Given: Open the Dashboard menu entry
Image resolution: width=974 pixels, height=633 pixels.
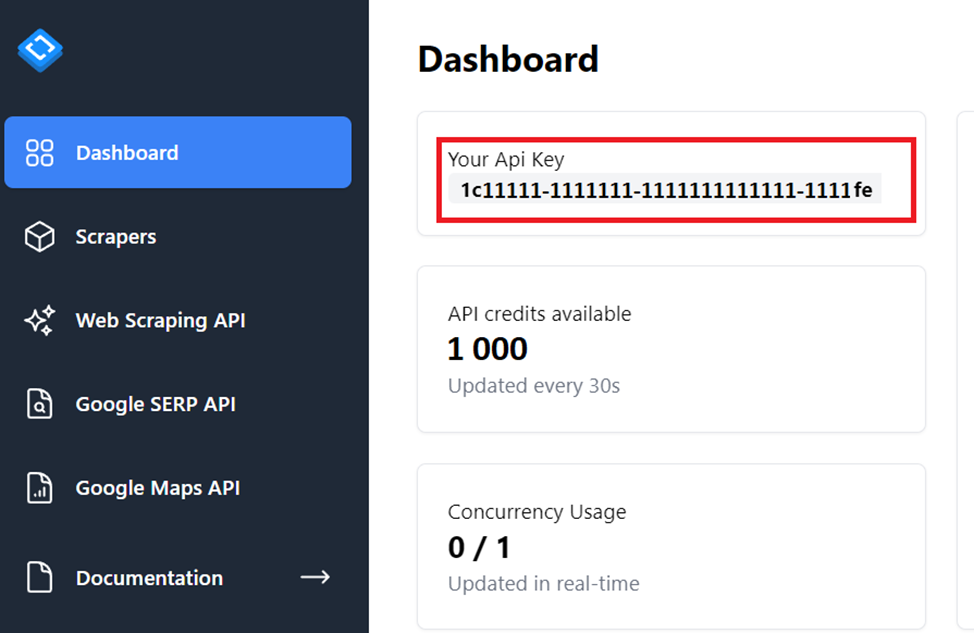Looking at the screenshot, I should [127, 152].
